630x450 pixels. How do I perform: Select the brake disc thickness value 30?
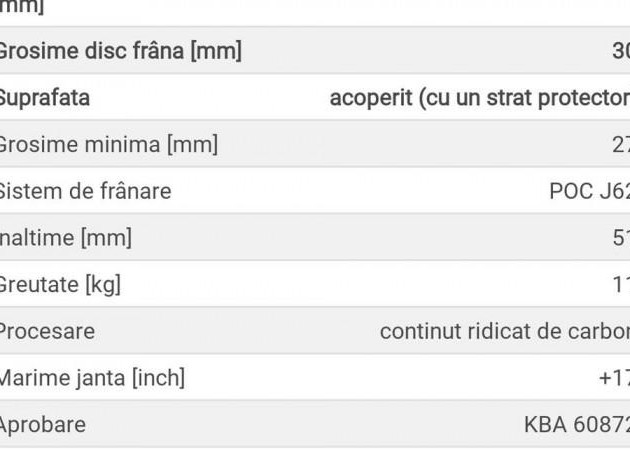click(x=620, y=51)
